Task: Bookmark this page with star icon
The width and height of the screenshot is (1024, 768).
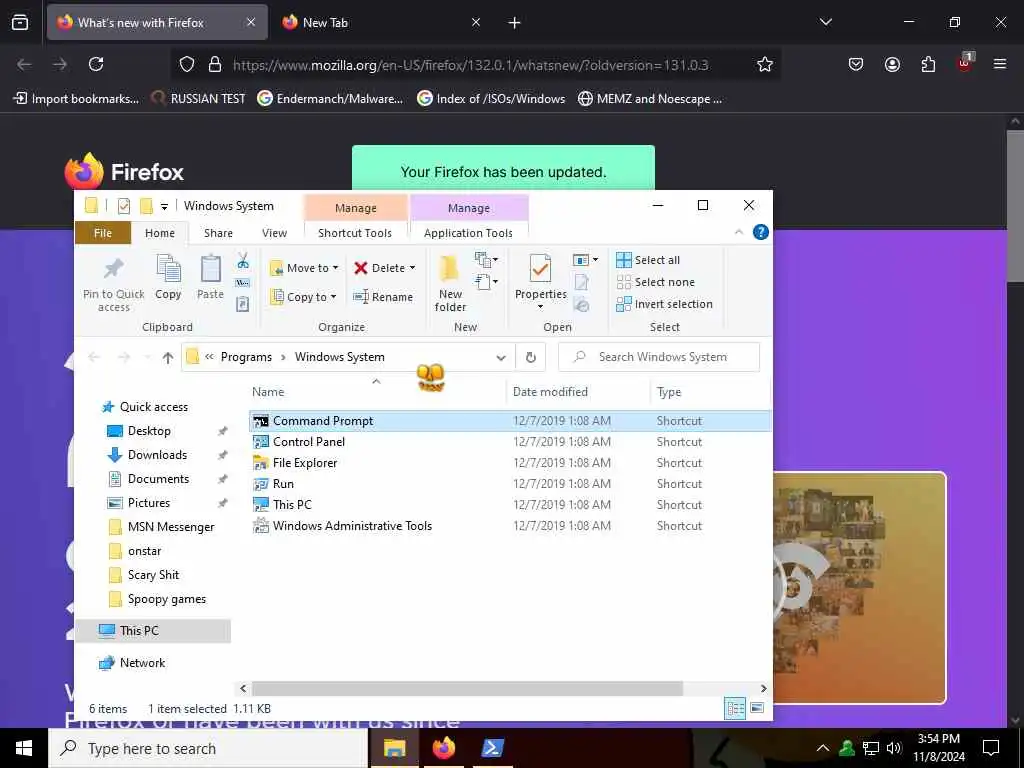Action: point(765,64)
